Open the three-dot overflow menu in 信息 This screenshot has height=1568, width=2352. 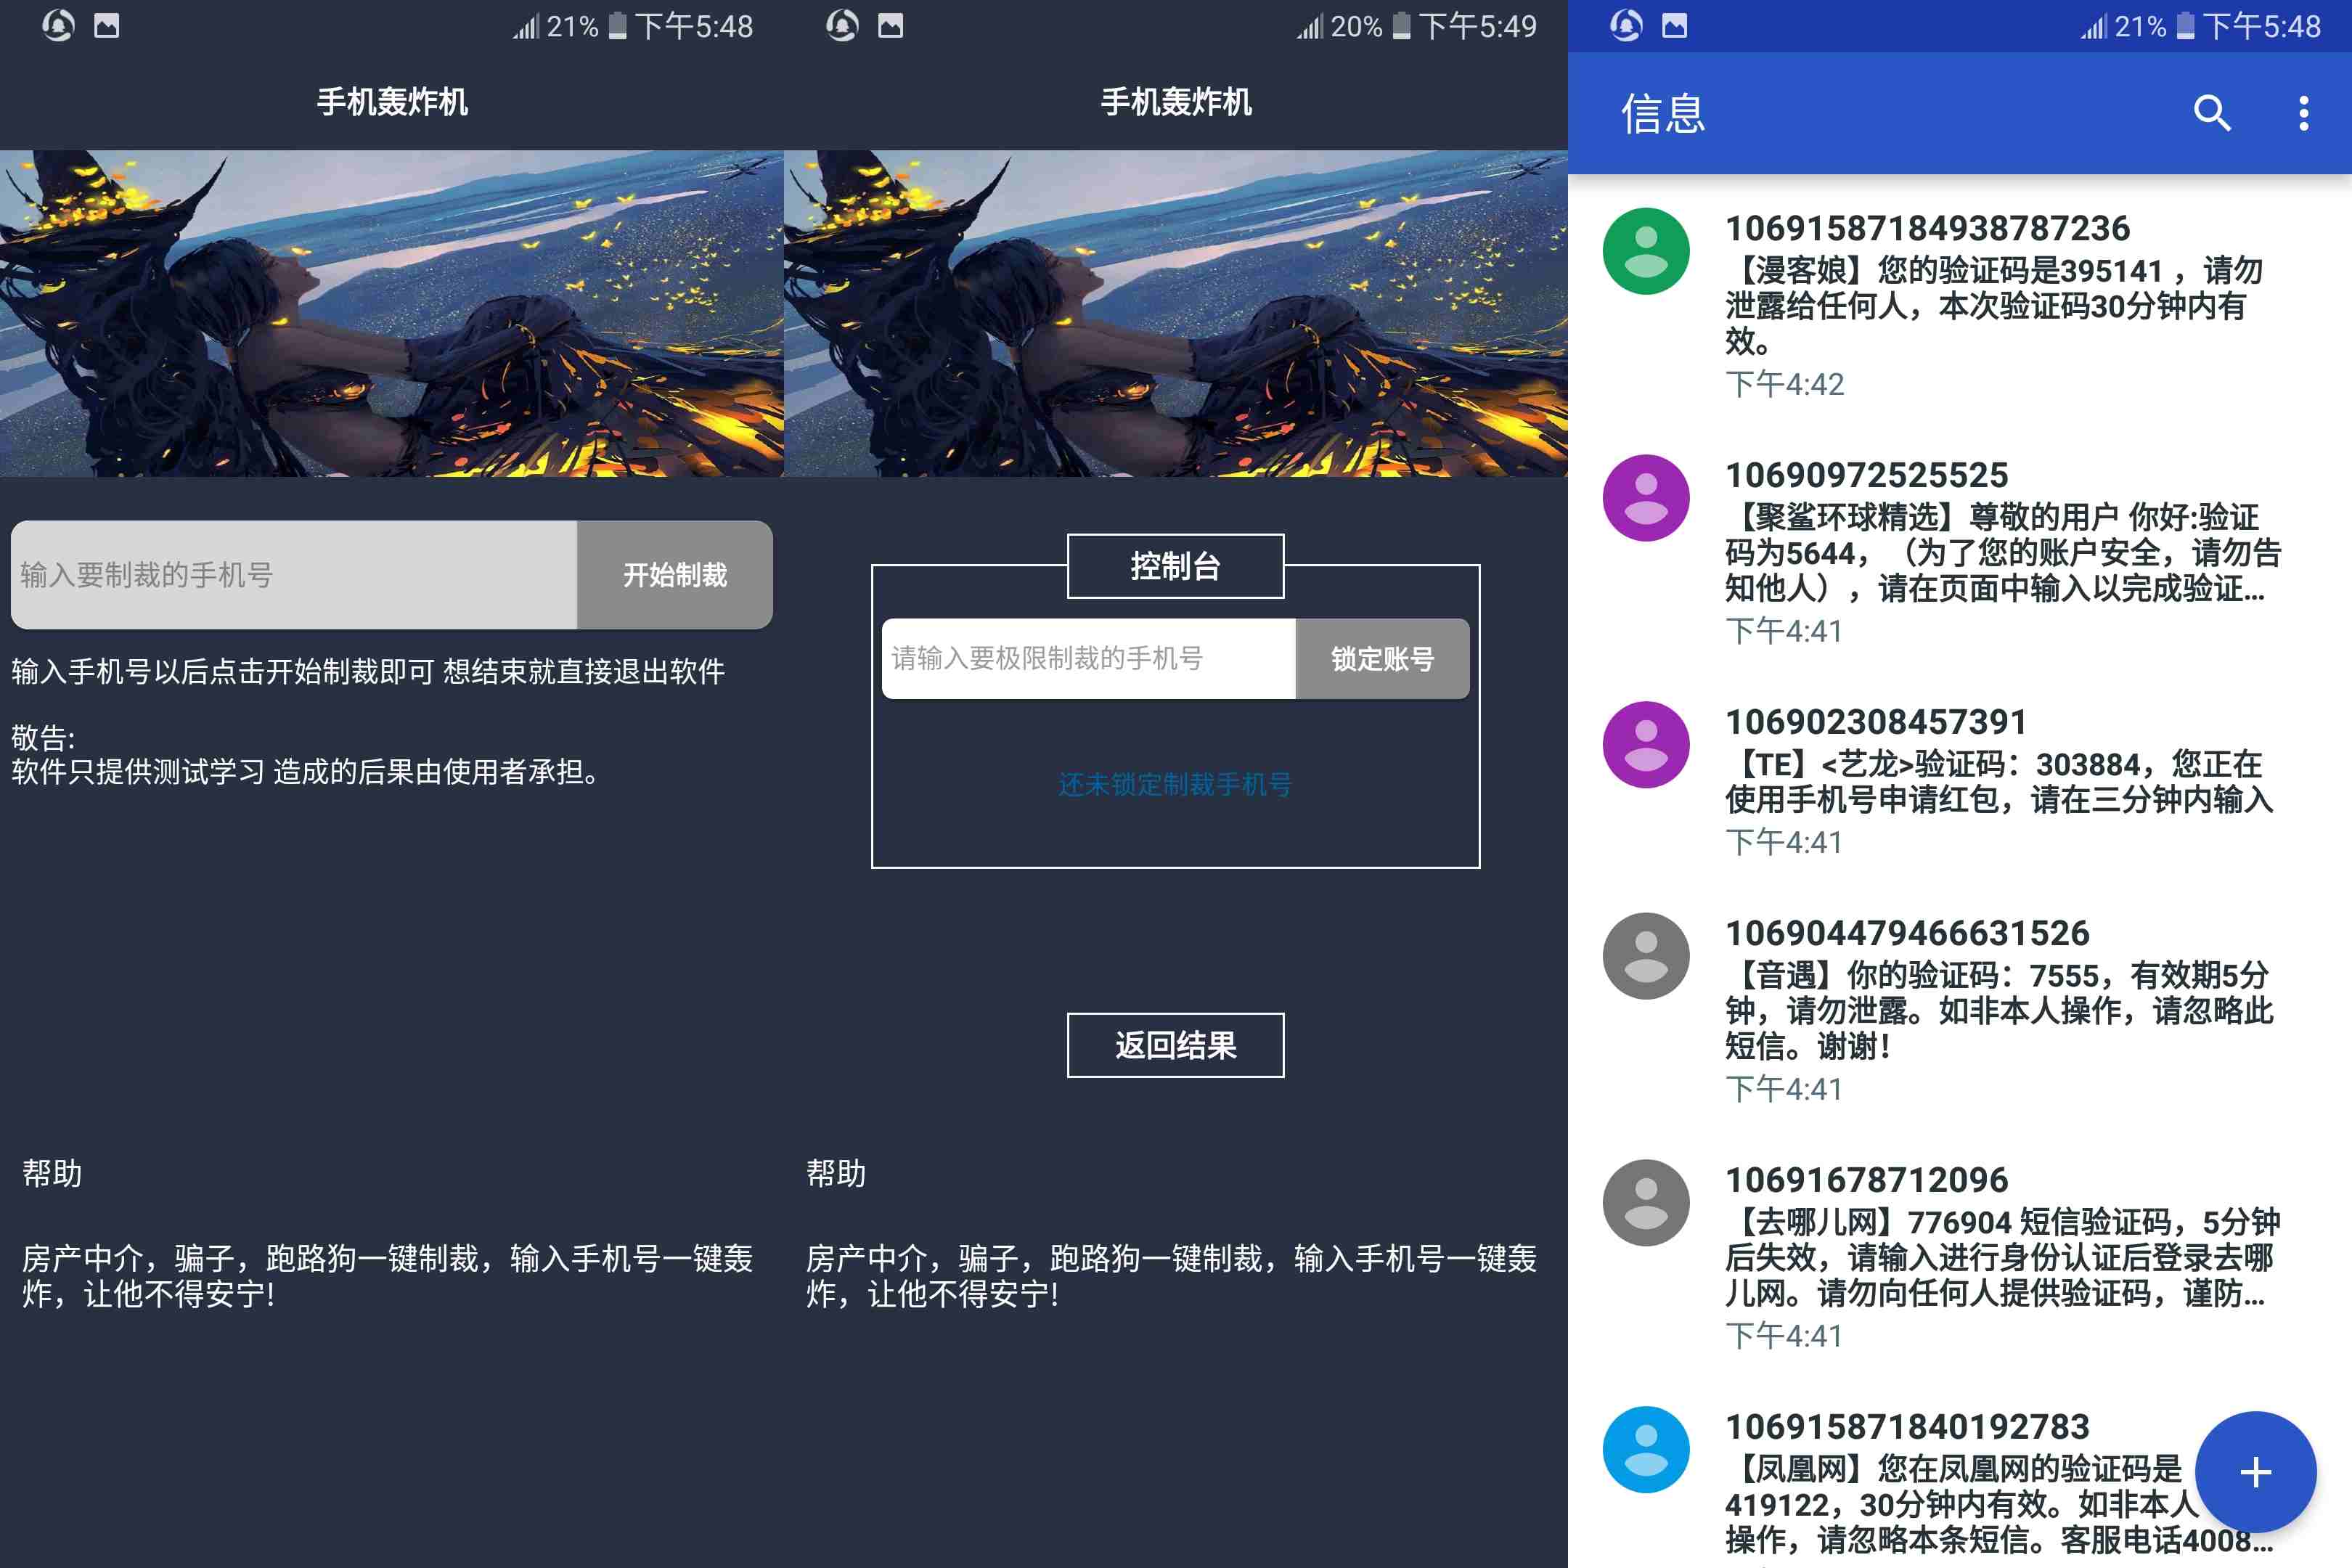pyautogui.click(x=2303, y=113)
